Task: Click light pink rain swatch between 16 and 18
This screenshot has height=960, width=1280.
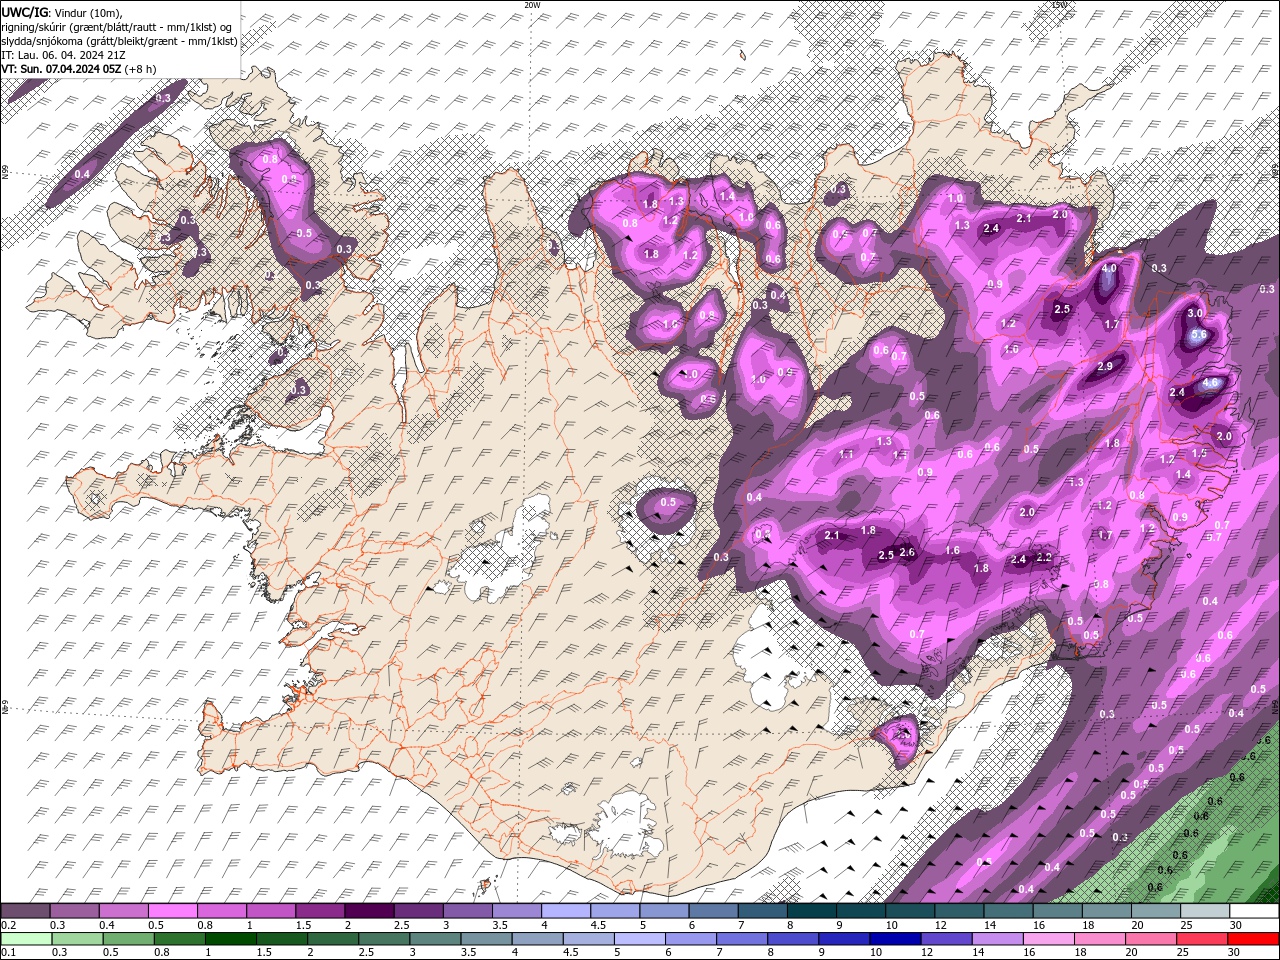Action: pos(1047,939)
